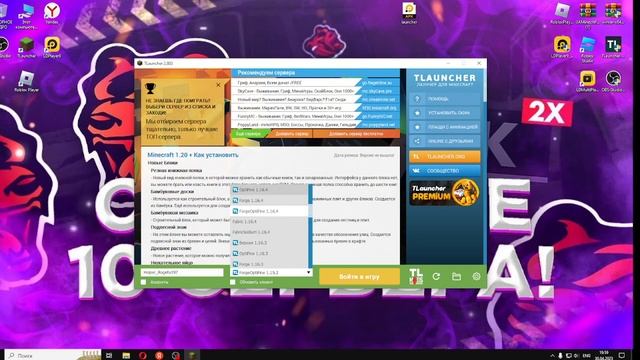Screen dimensions: 640x360
Task: Switch the 'ENG' input language indicator
Action: [x=587, y=356]
